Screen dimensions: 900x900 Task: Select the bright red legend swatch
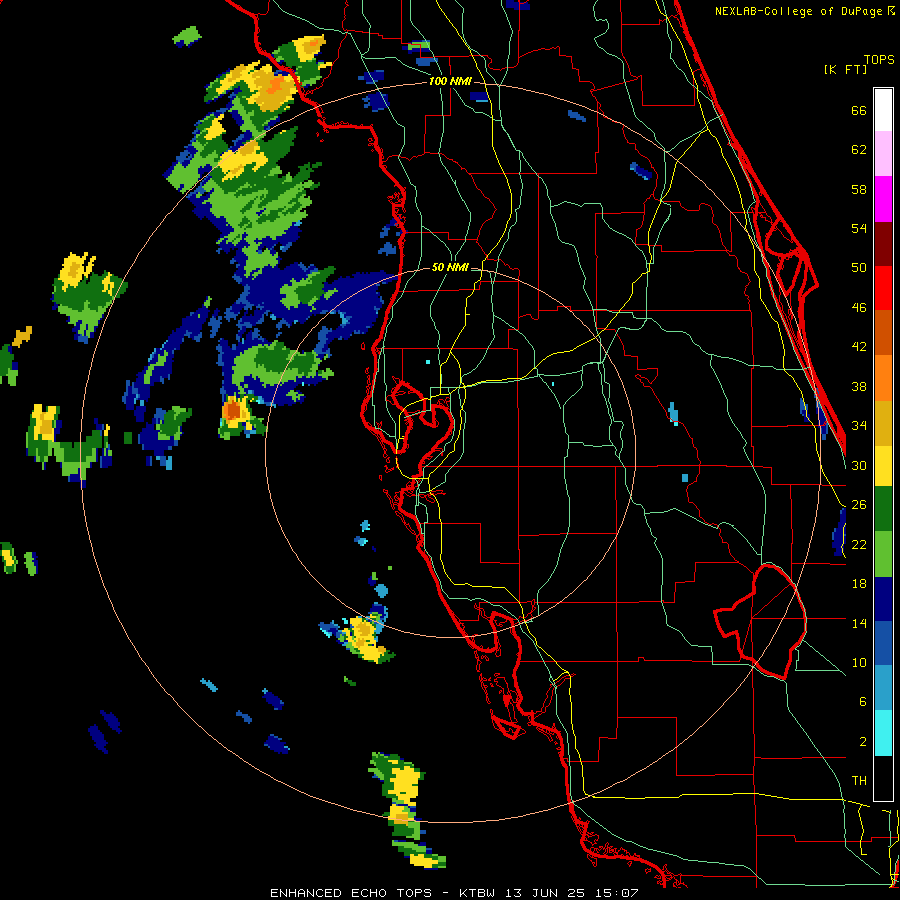[883, 288]
